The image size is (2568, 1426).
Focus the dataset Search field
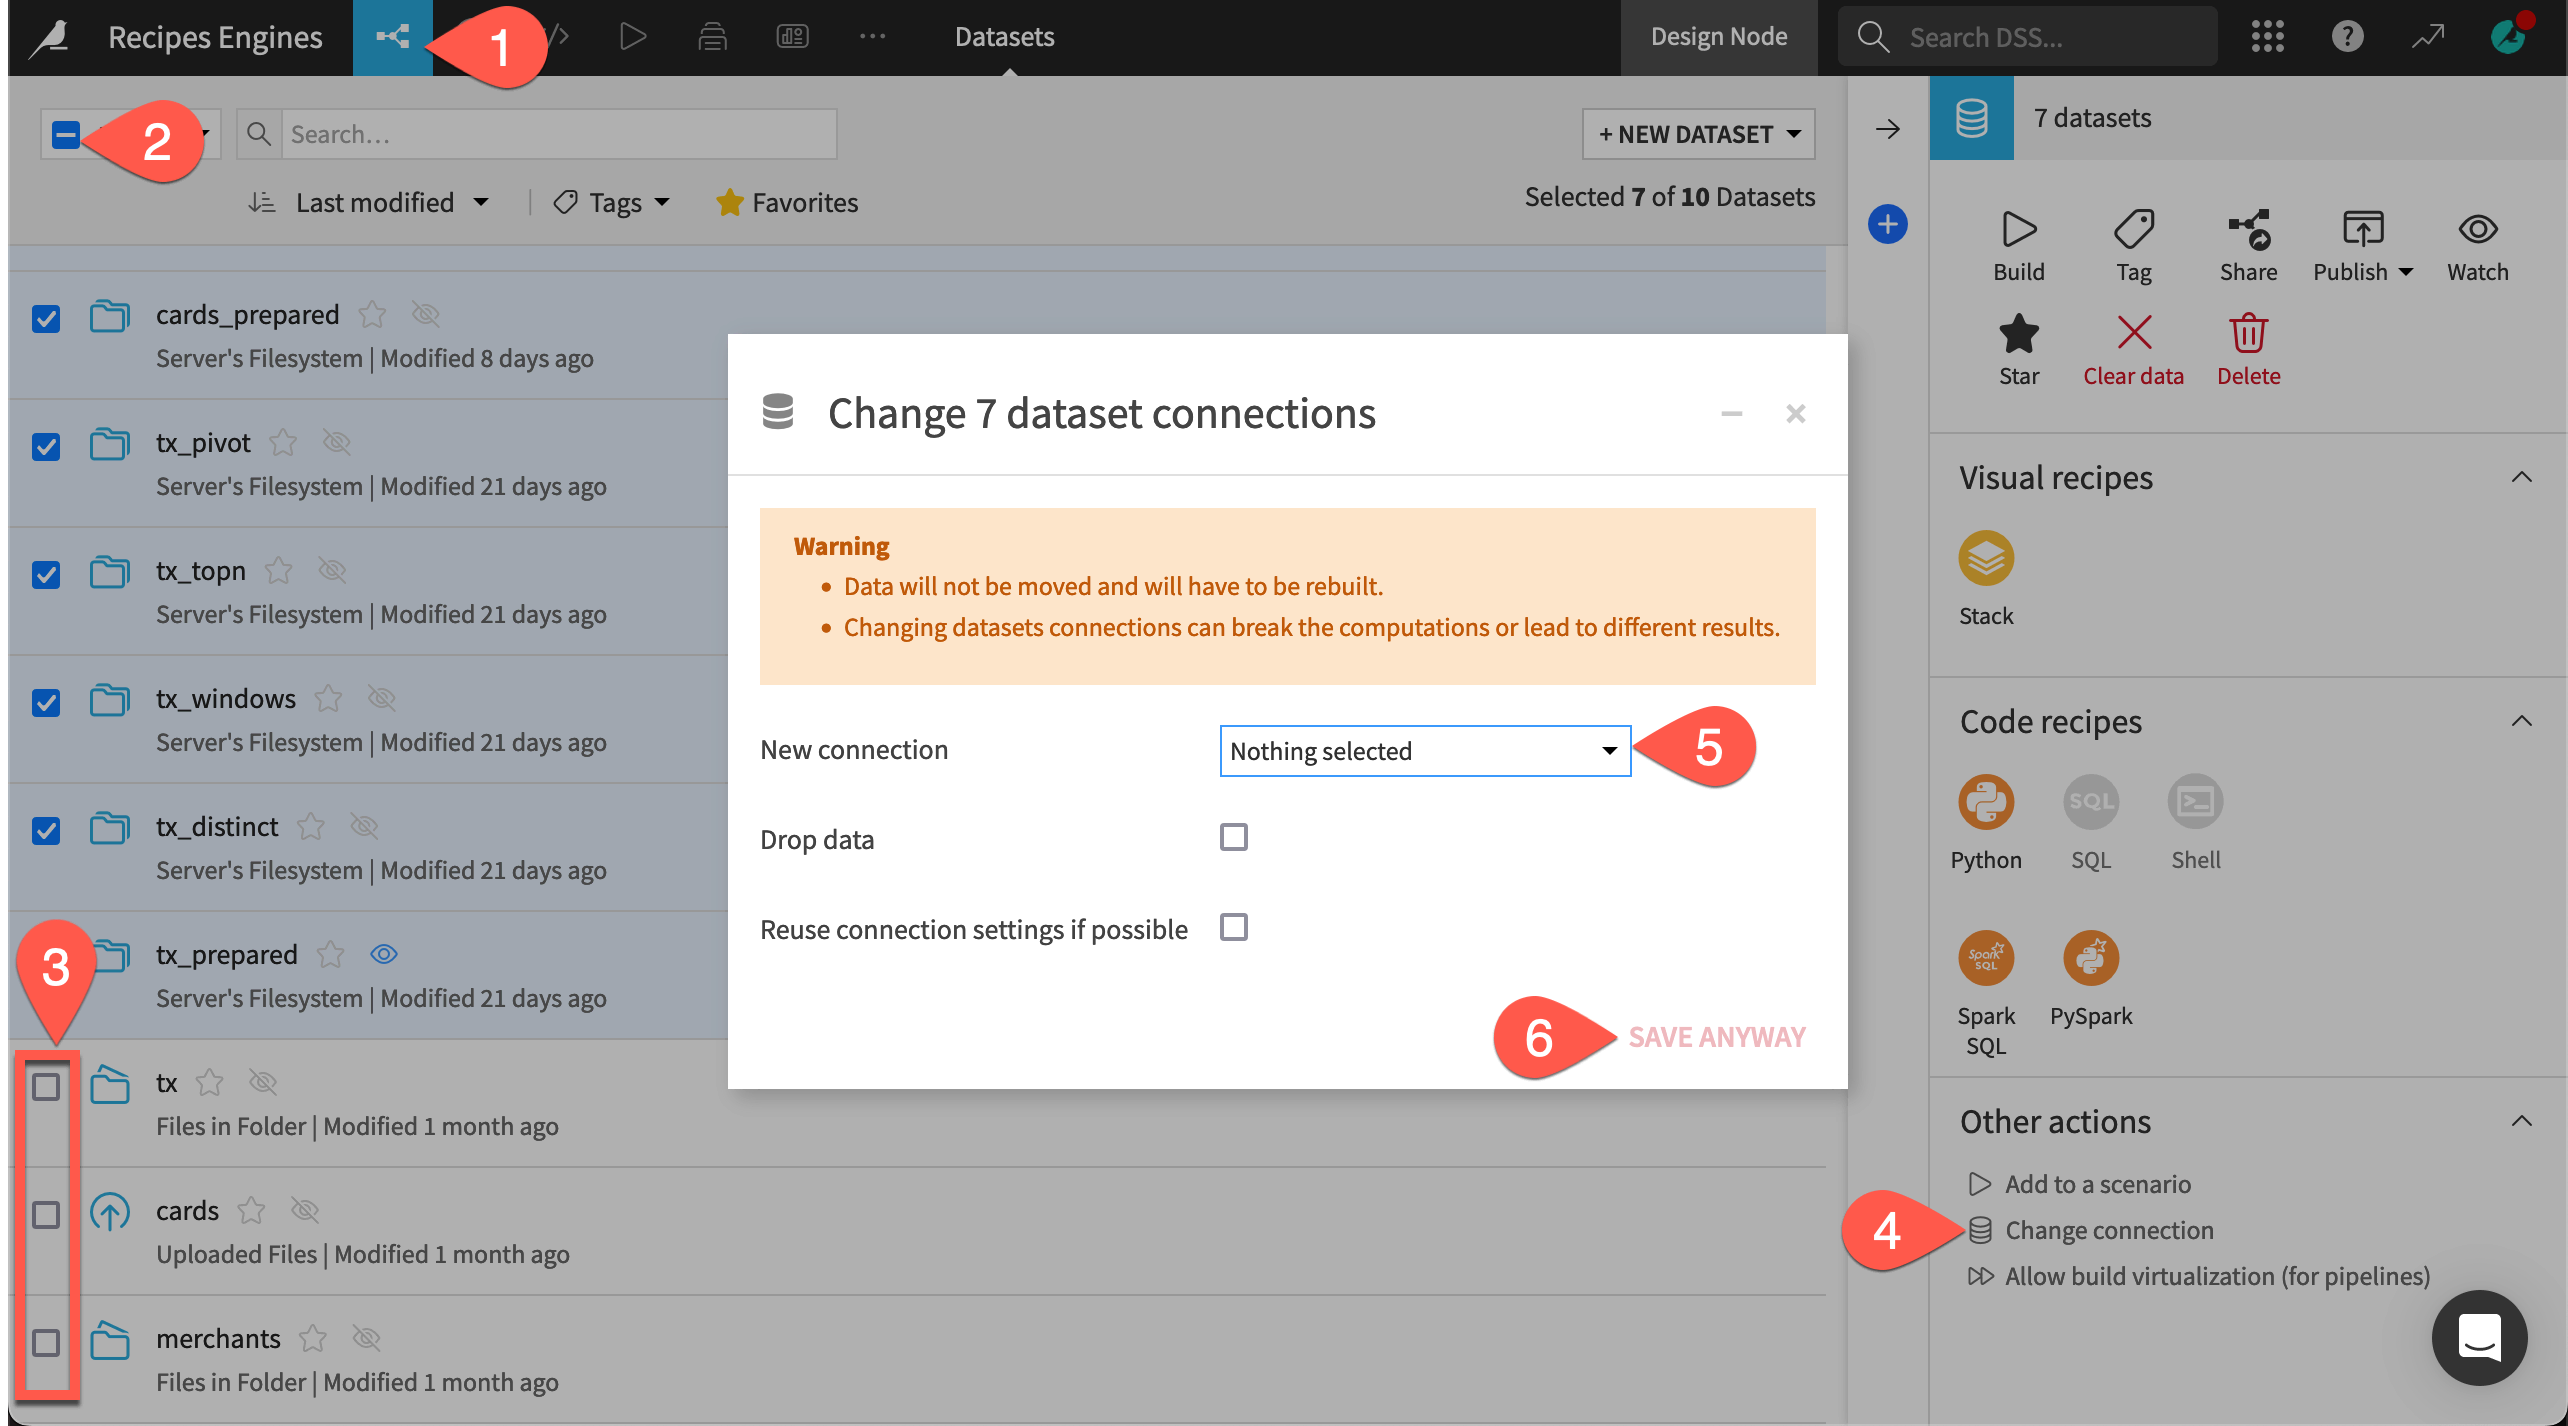pos(558,134)
